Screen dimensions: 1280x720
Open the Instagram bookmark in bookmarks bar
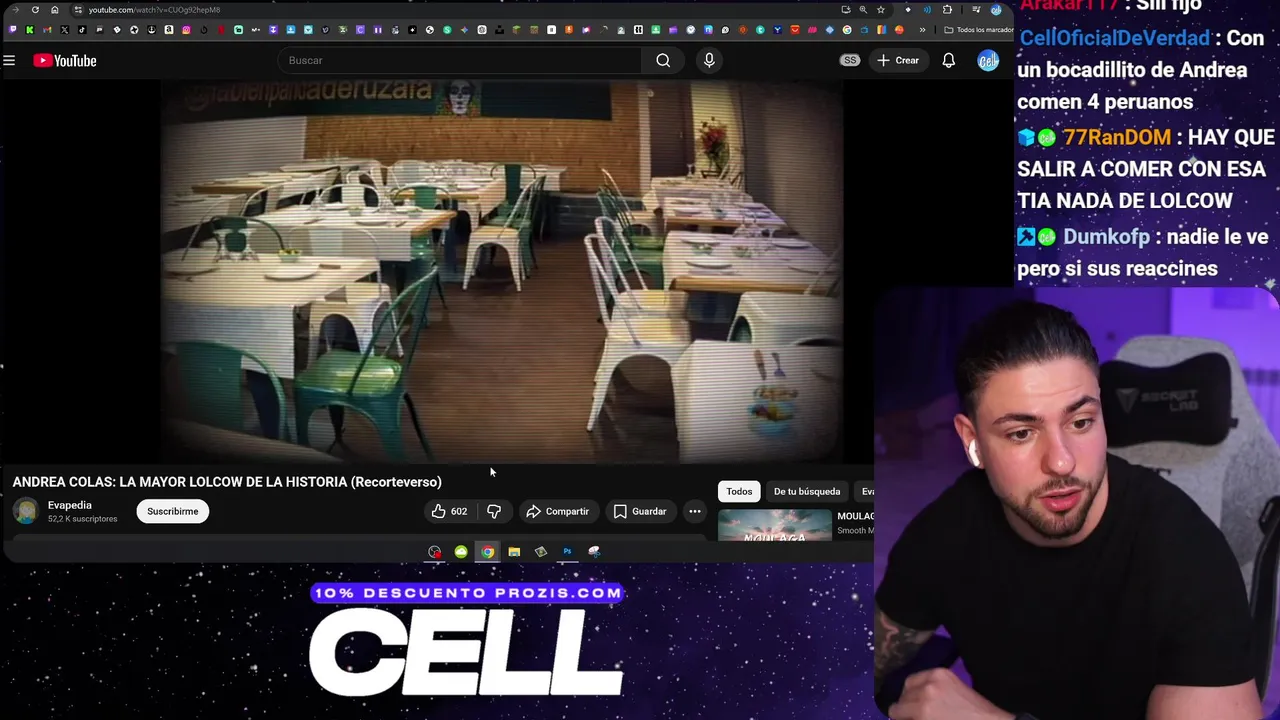coord(186,30)
